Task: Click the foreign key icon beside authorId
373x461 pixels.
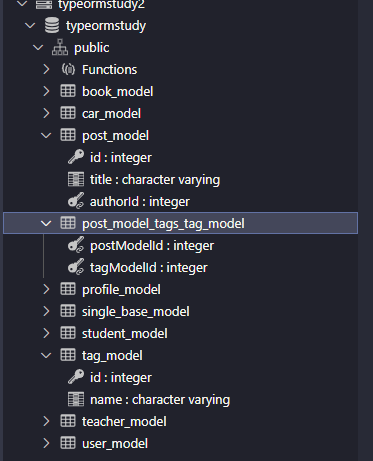Action: (76, 201)
